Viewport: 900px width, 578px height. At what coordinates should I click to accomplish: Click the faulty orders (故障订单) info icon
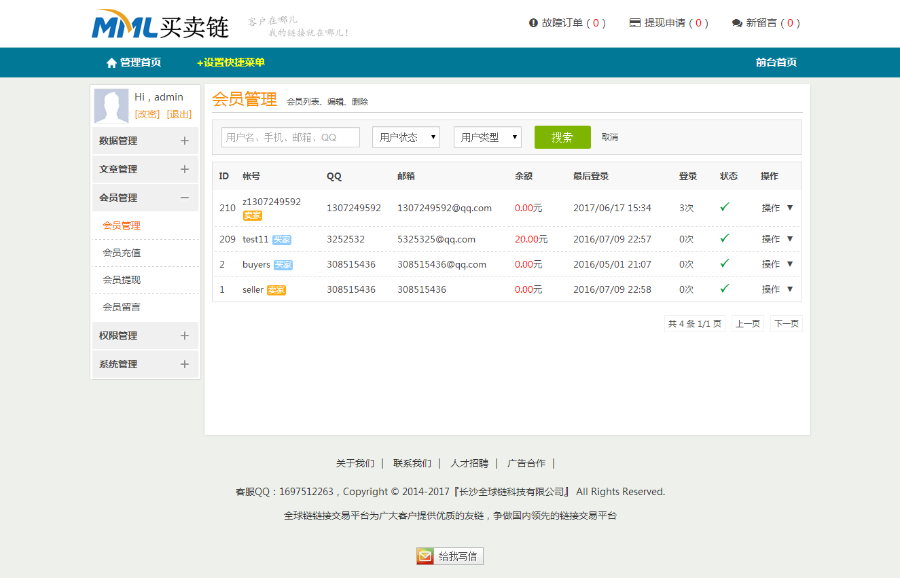(531, 22)
